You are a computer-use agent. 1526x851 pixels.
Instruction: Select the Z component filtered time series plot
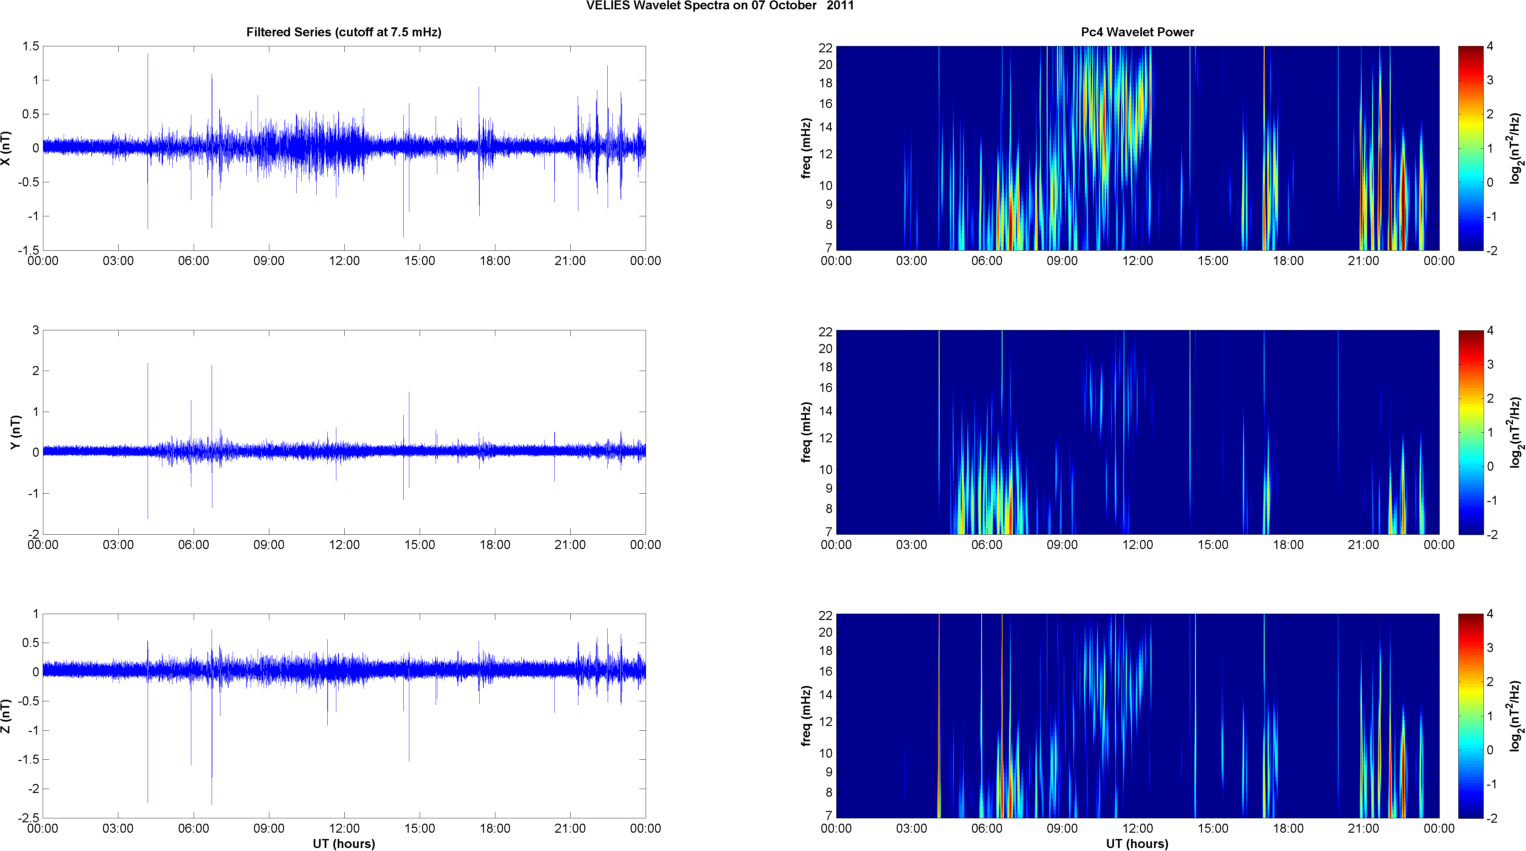coord(344,716)
